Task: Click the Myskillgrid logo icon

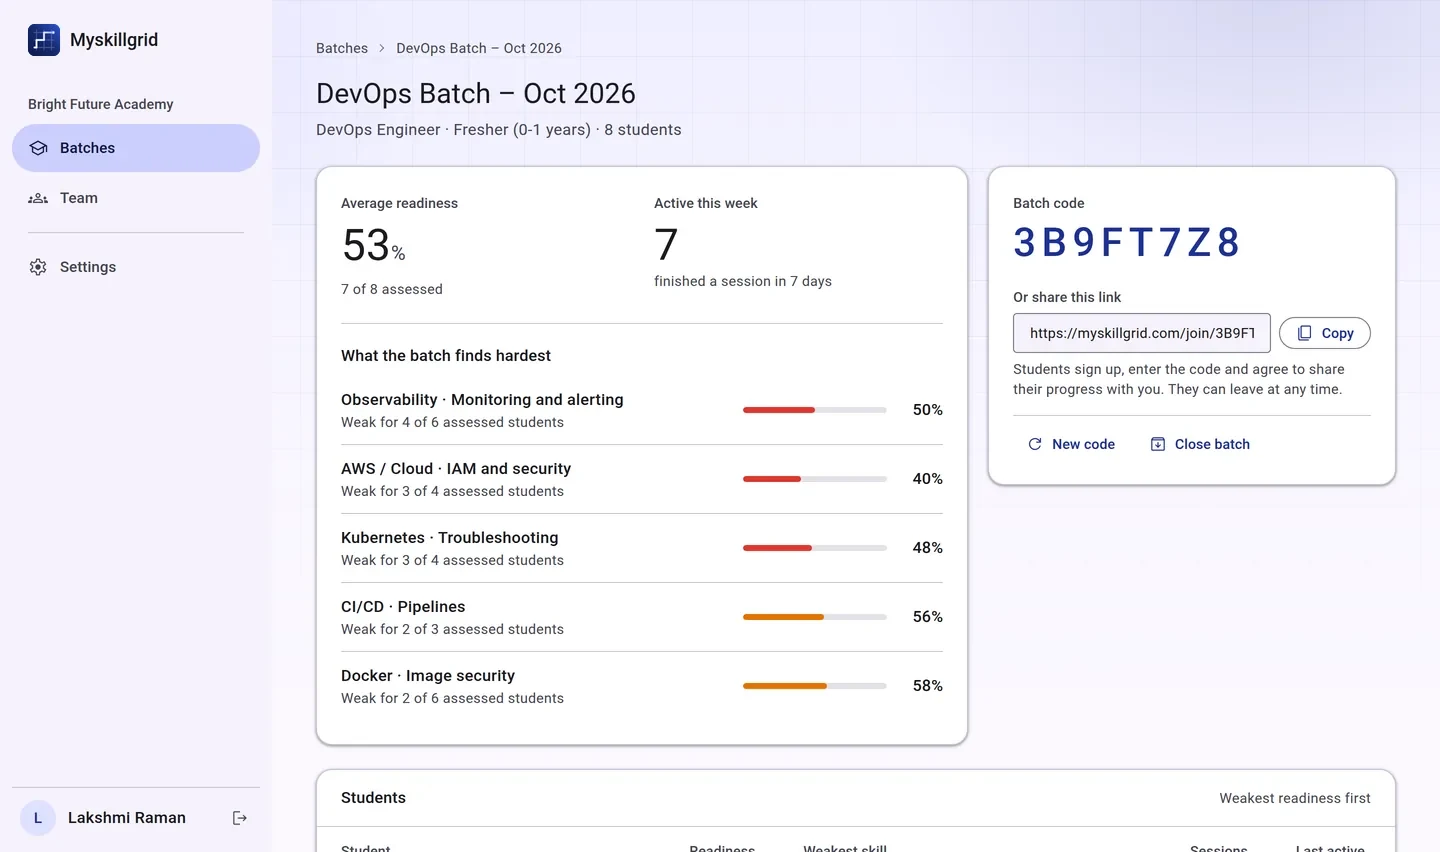Action: click(x=44, y=40)
